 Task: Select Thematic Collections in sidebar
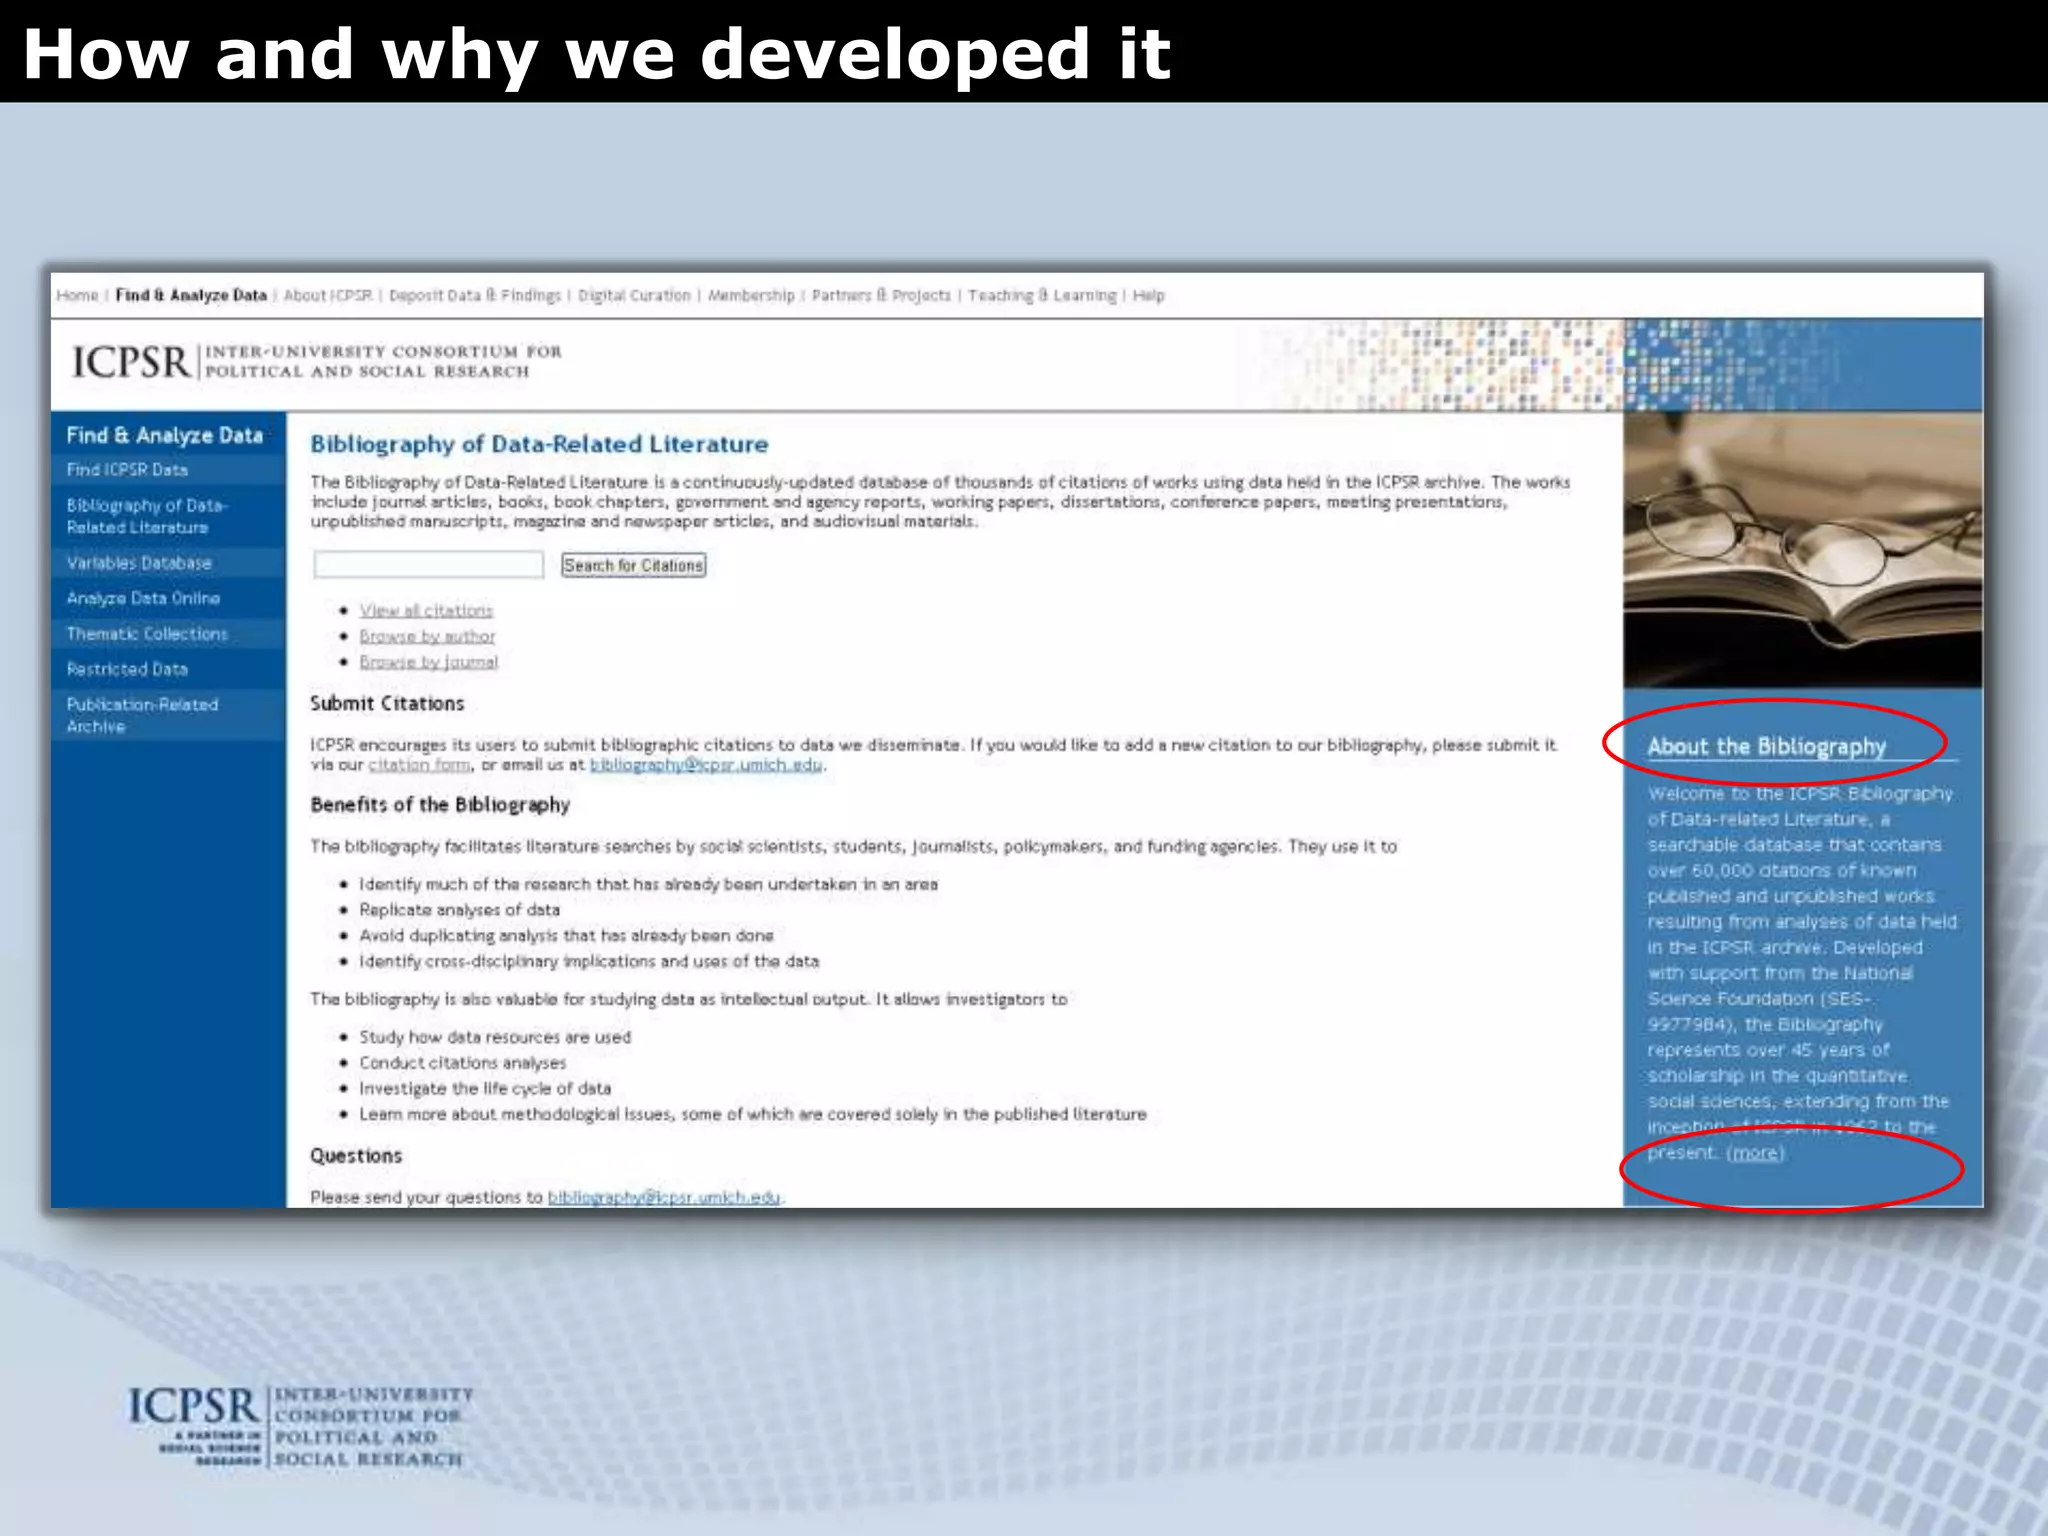pyautogui.click(x=147, y=634)
